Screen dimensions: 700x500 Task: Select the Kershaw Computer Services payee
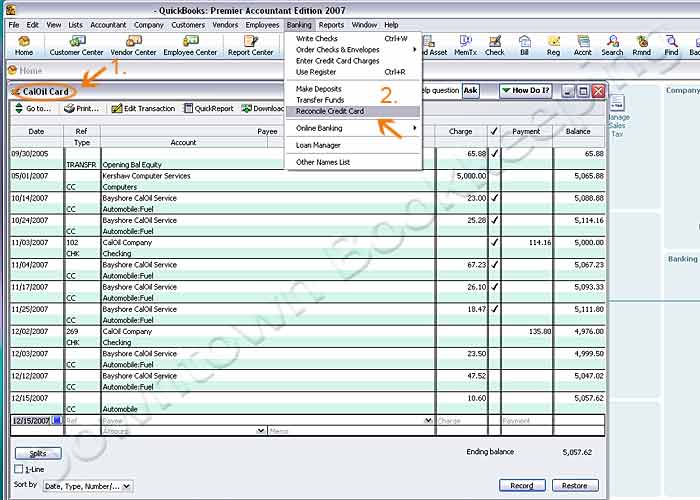click(146, 176)
